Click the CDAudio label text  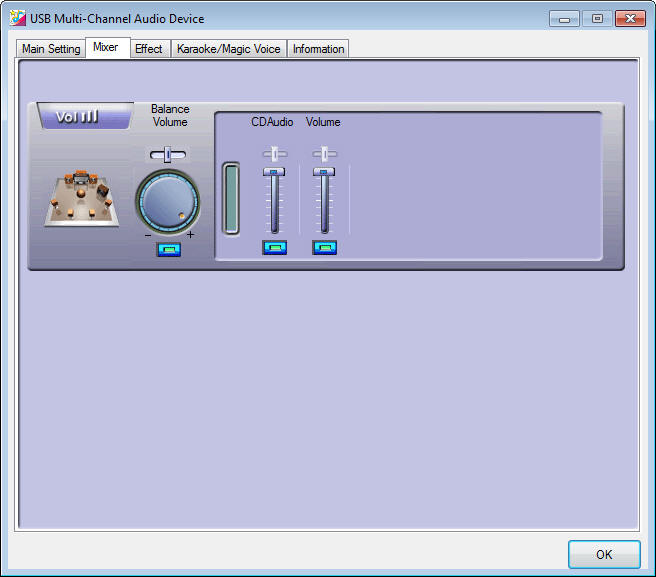point(272,122)
